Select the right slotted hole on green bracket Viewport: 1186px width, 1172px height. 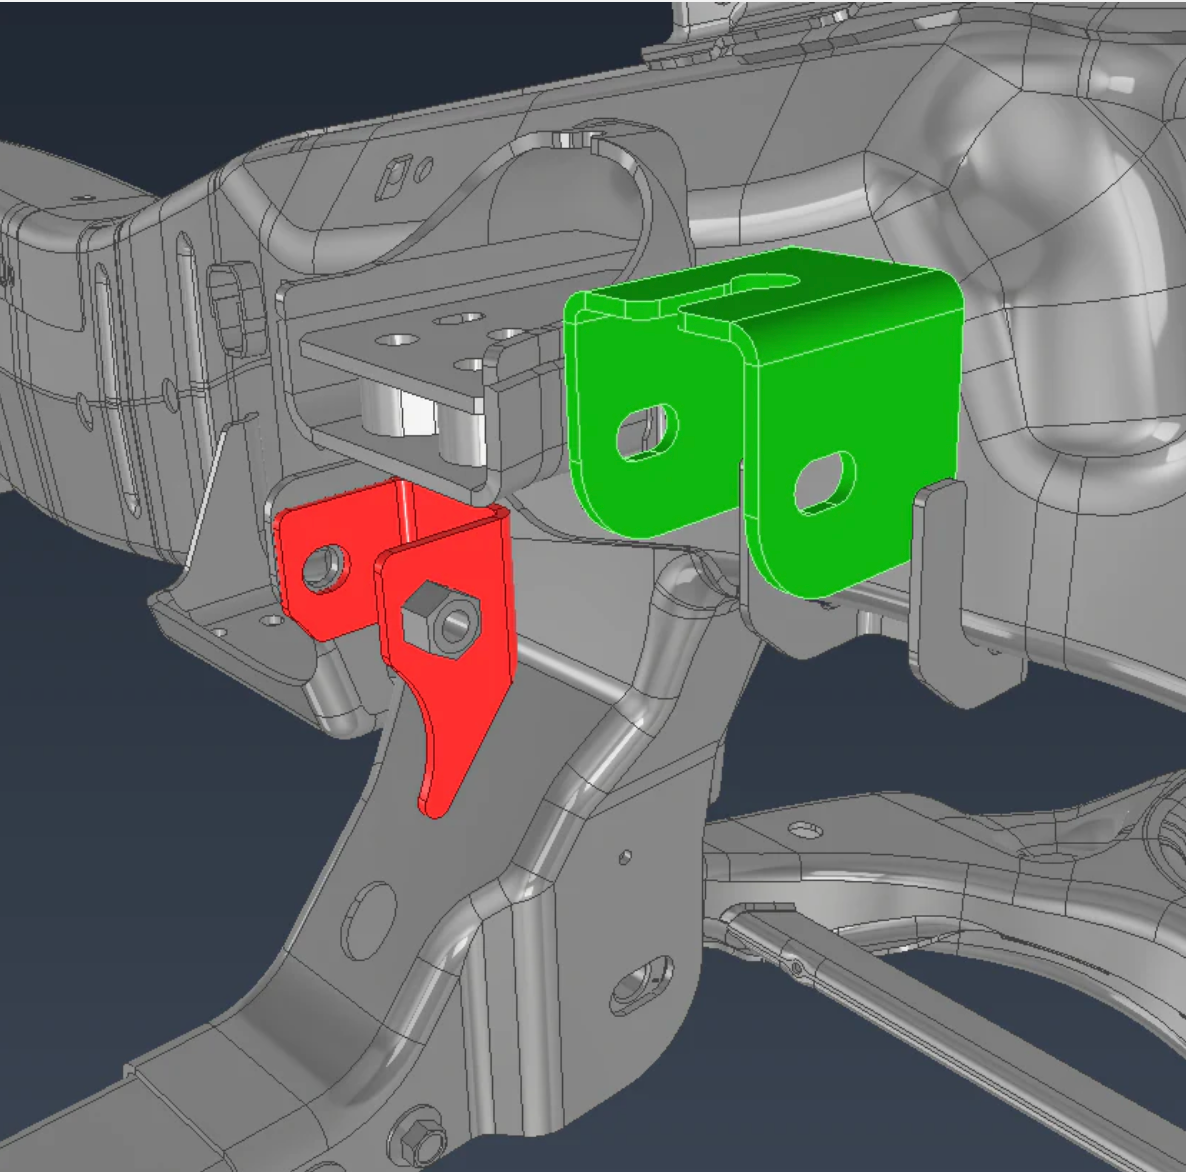click(x=825, y=482)
